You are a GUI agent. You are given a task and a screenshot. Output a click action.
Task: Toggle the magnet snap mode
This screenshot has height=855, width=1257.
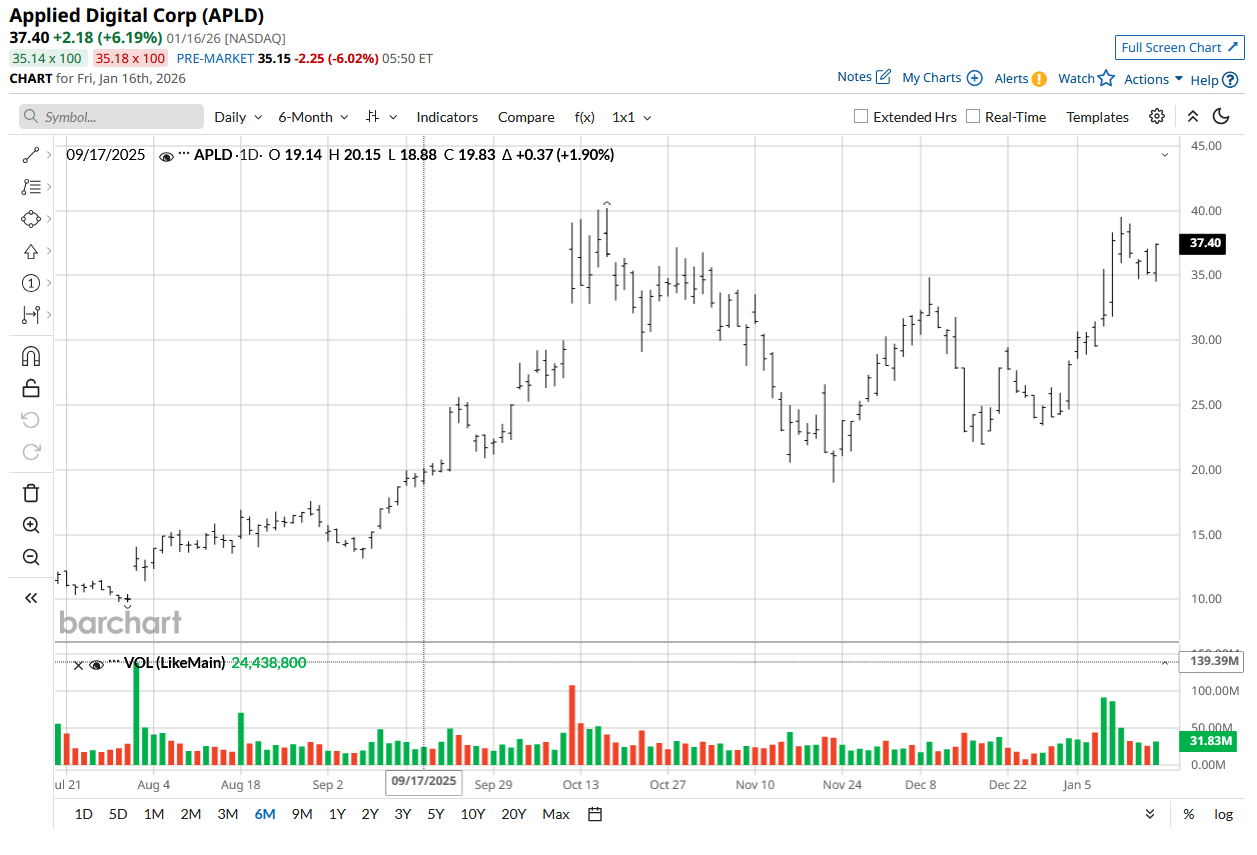click(30, 356)
